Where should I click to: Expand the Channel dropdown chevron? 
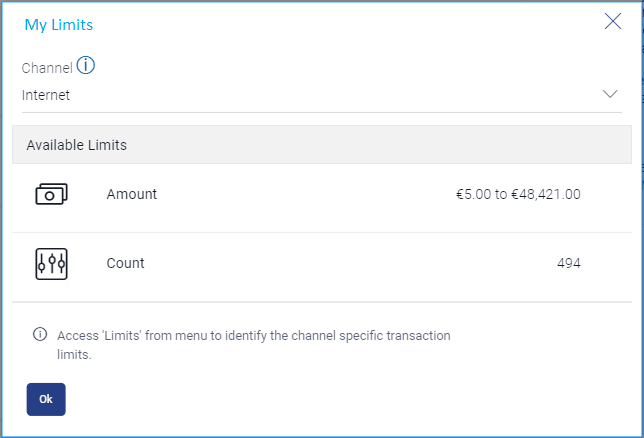coord(611,94)
